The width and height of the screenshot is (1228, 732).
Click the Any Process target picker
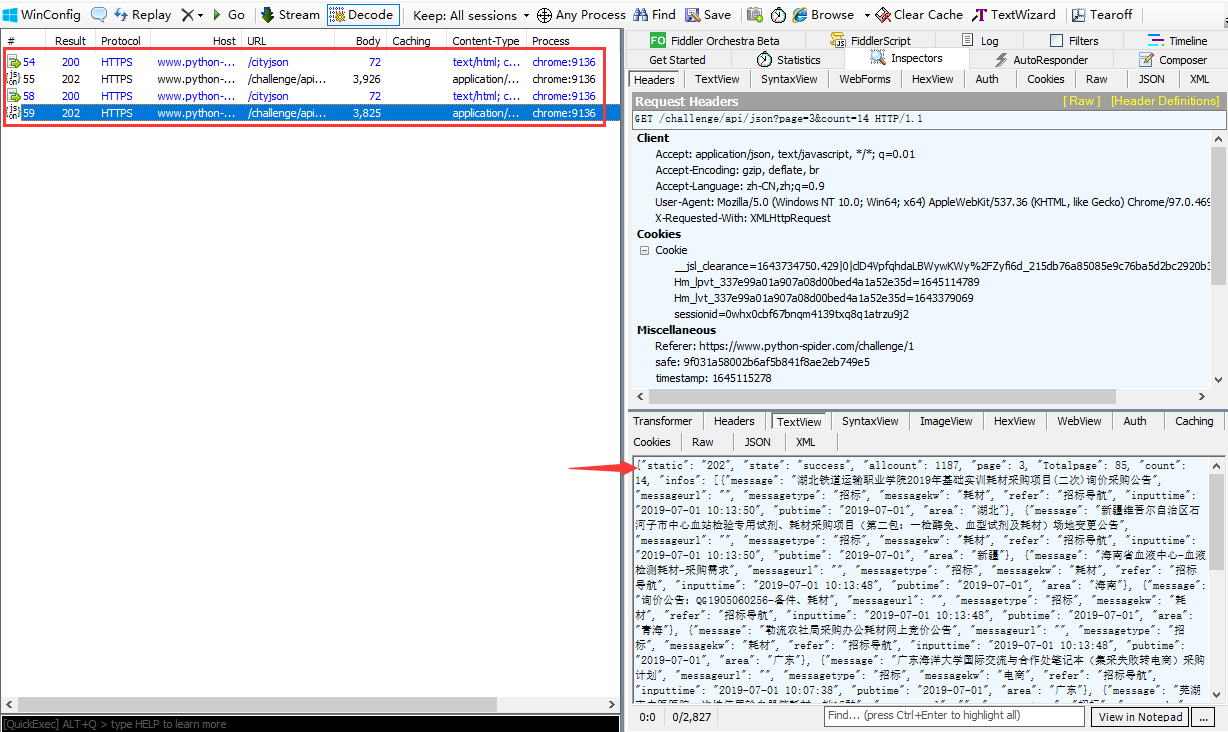tap(581, 15)
